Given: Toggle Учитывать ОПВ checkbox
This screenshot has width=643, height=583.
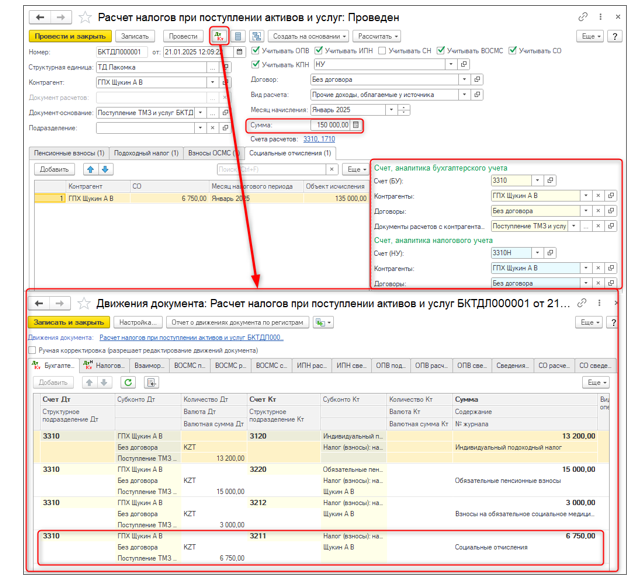Looking at the screenshot, I should (256, 50).
